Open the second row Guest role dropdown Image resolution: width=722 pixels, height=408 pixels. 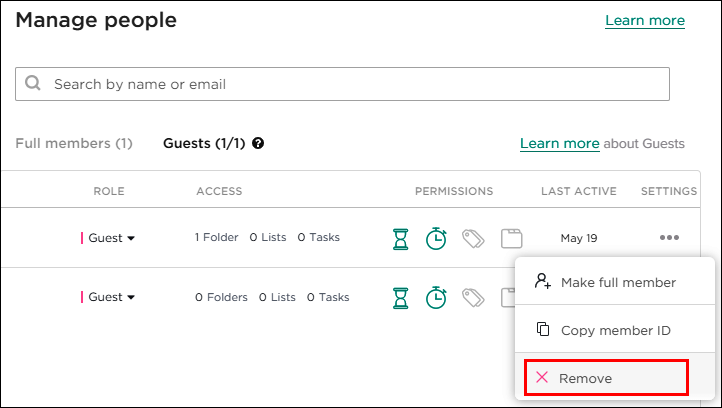111,297
